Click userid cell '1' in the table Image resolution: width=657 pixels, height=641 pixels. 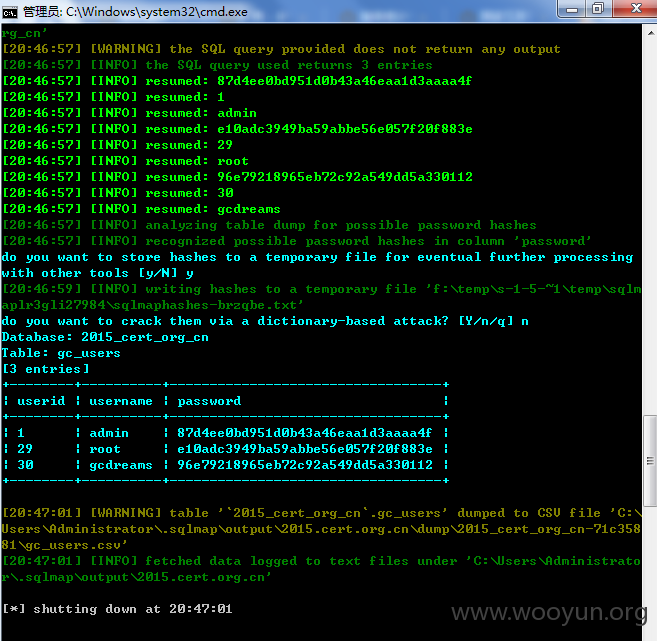pyautogui.click(x=21, y=433)
